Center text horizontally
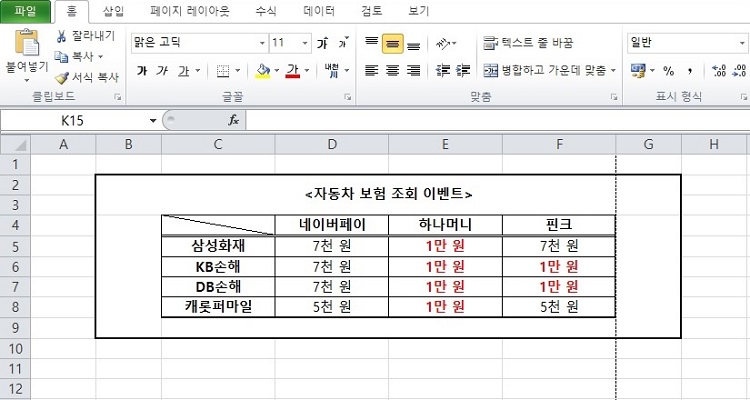The image size is (750, 400). pos(392,70)
